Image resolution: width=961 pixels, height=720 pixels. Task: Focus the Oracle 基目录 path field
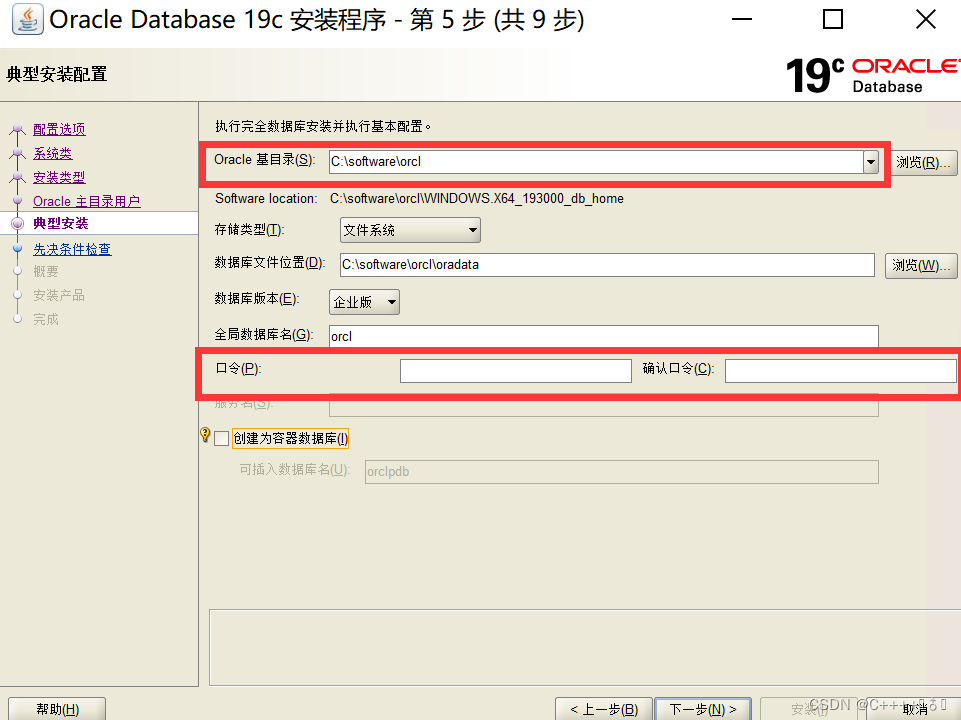coord(596,162)
